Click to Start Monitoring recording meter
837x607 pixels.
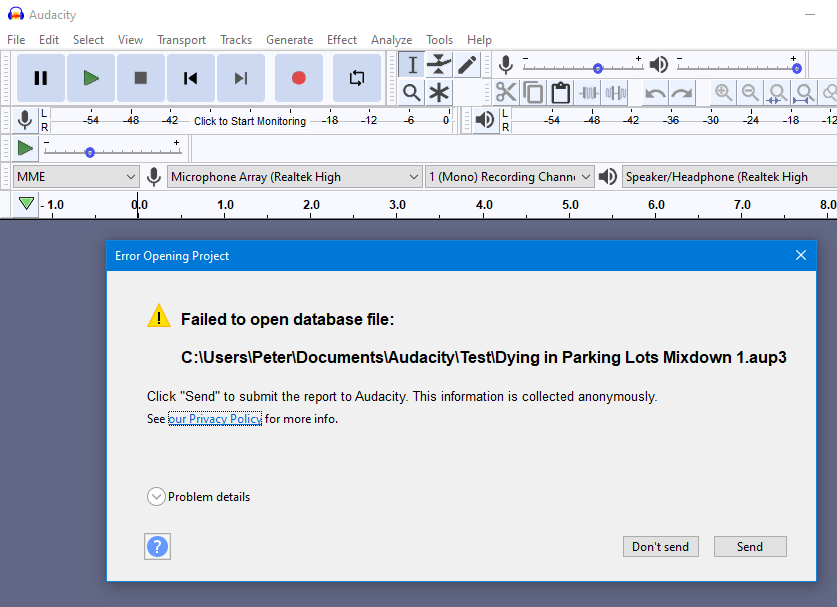coord(250,121)
